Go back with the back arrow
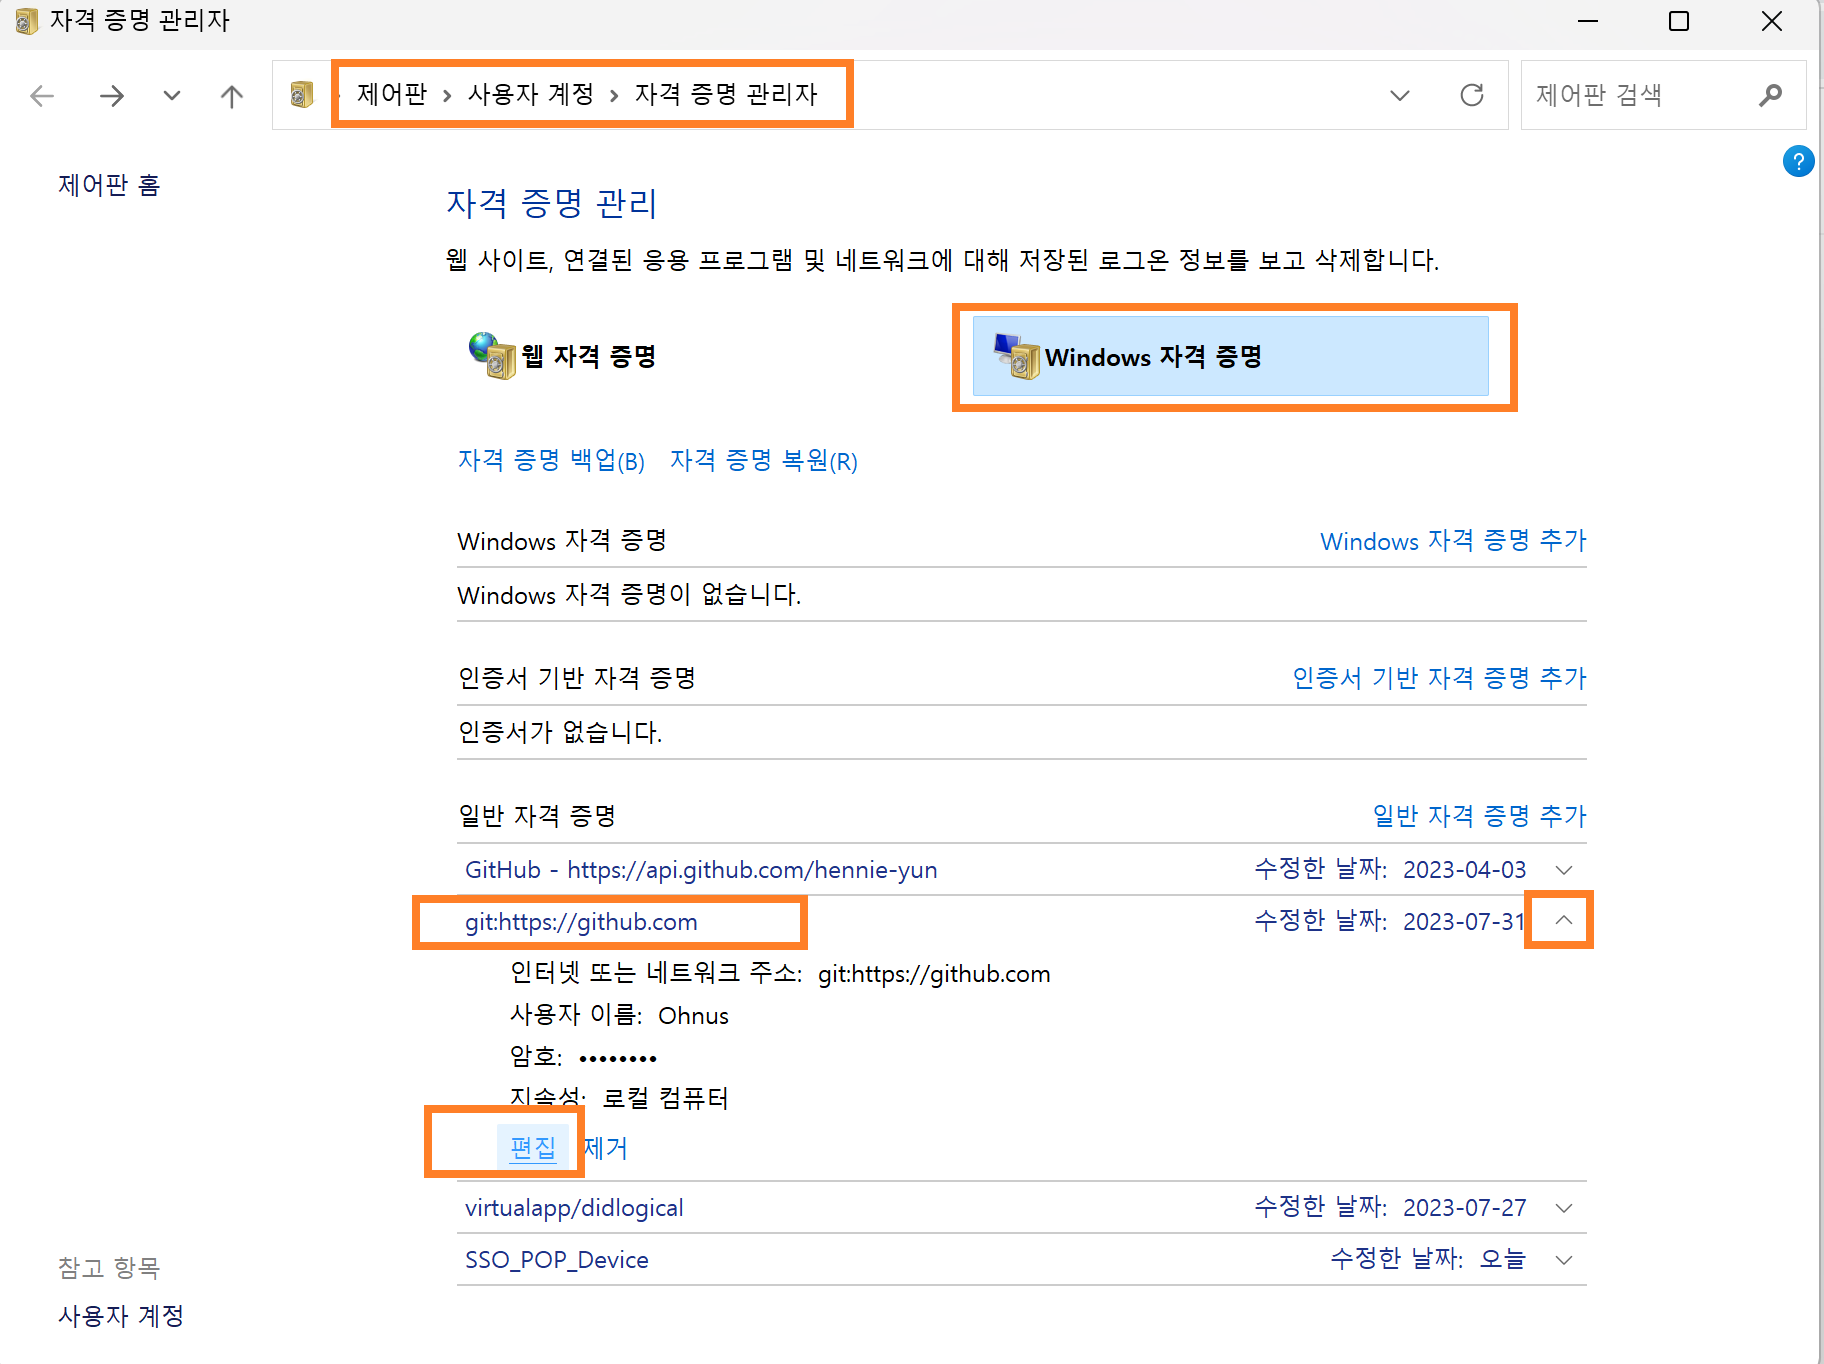 coord(42,96)
